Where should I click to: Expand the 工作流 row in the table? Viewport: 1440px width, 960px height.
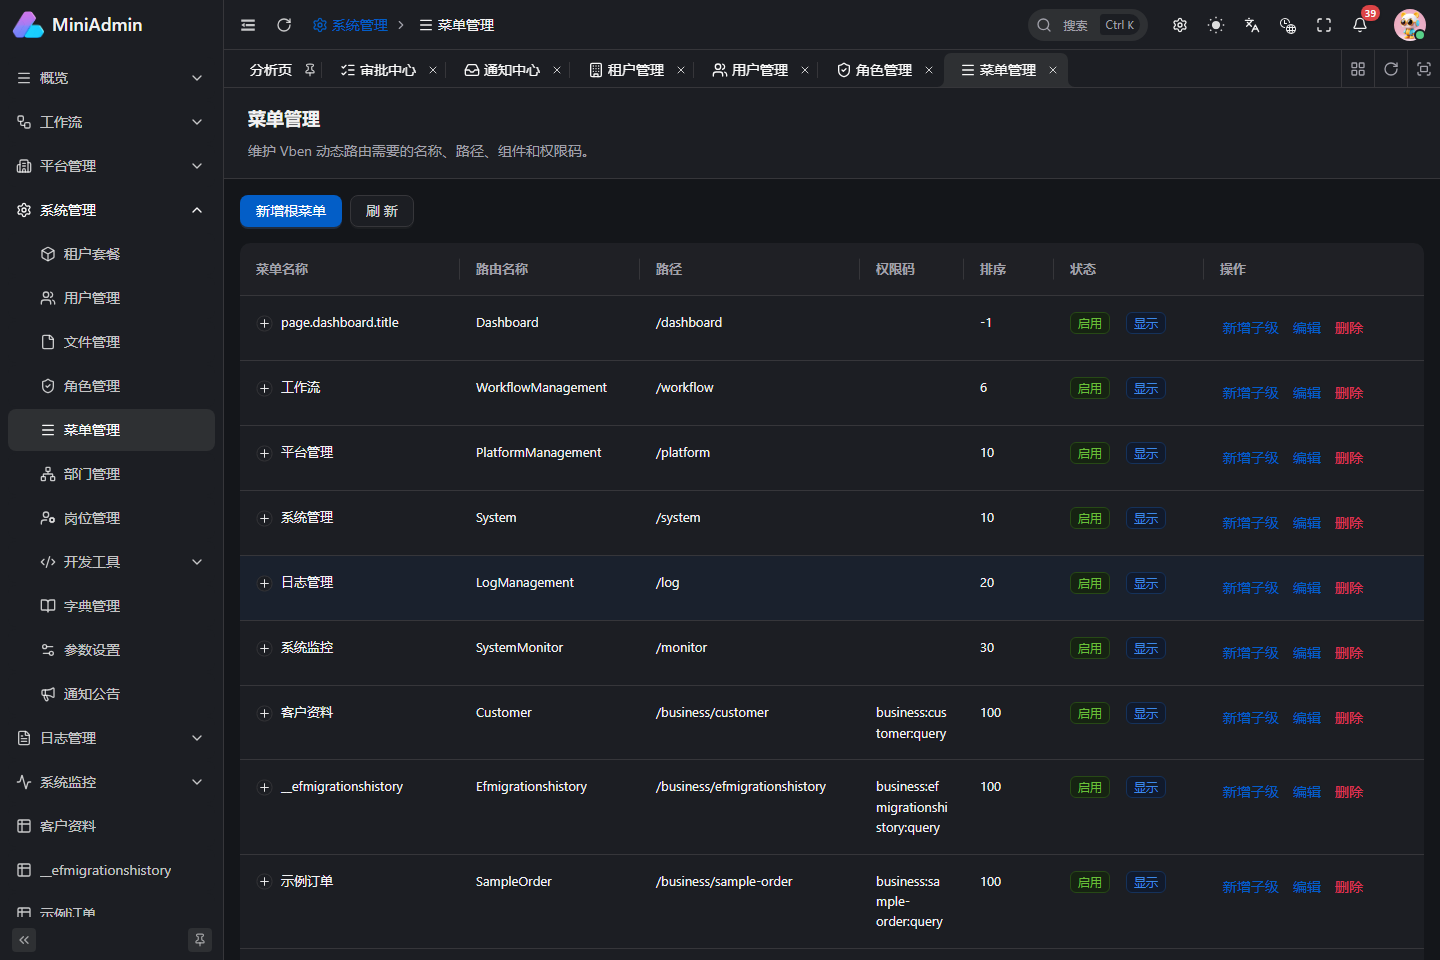click(x=264, y=388)
